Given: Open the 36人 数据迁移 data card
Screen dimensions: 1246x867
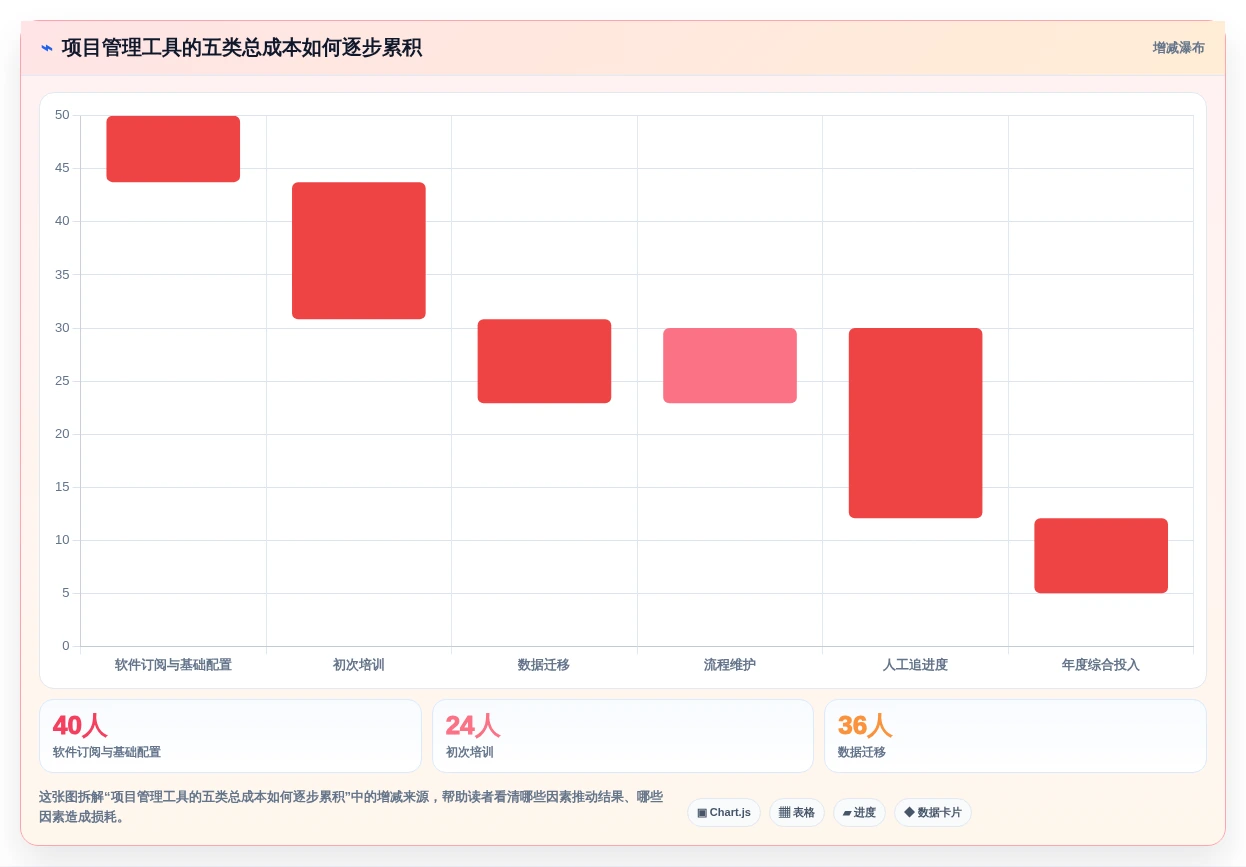Looking at the screenshot, I should pos(1015,736).
